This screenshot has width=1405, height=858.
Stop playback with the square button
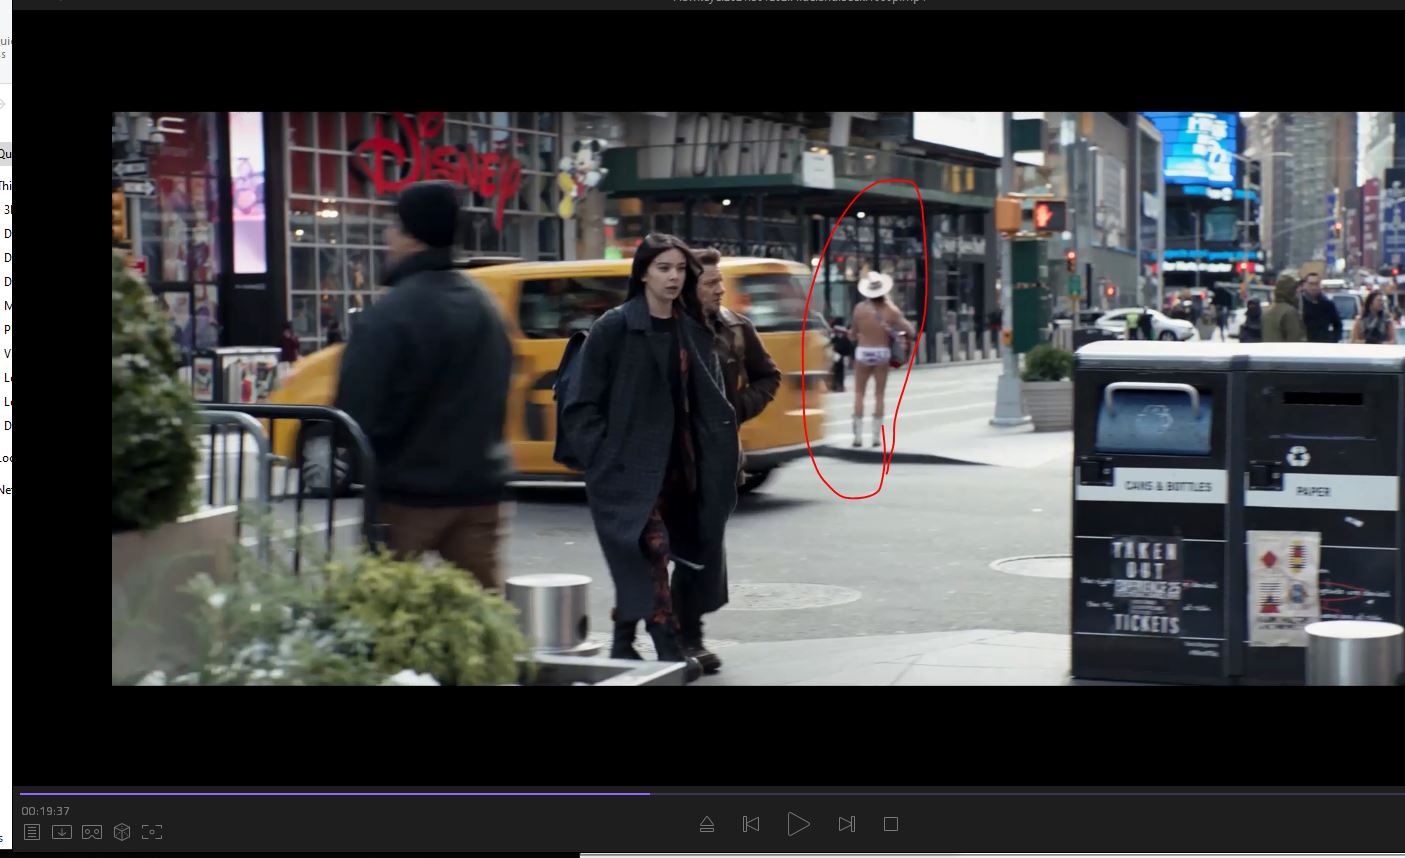(x=891, y=824)
